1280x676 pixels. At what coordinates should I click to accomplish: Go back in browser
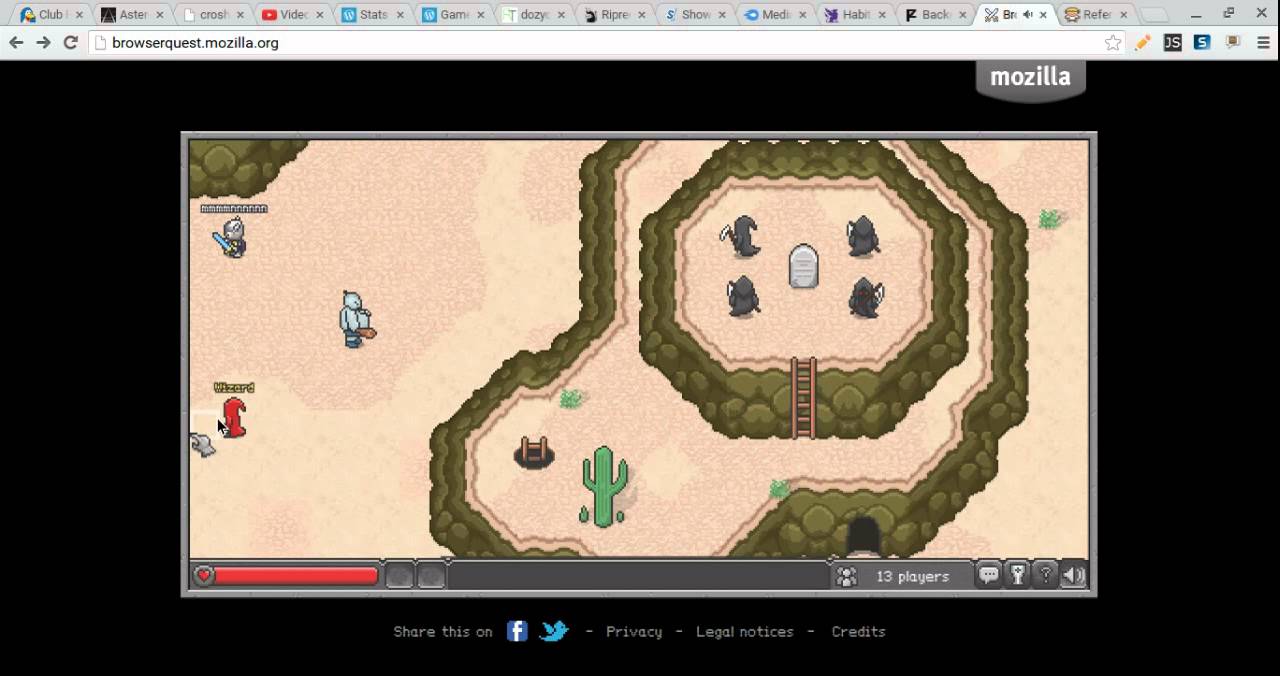(x=16, y=43)
